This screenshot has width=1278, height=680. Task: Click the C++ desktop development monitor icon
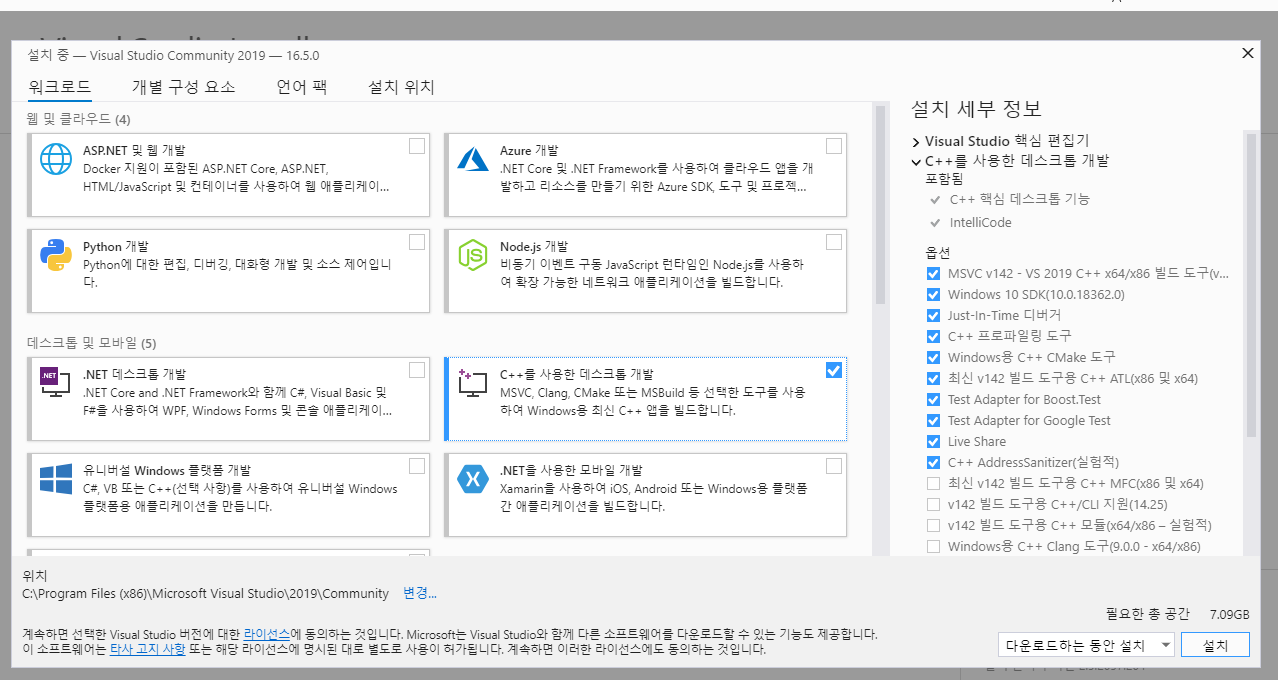(472, 383)
